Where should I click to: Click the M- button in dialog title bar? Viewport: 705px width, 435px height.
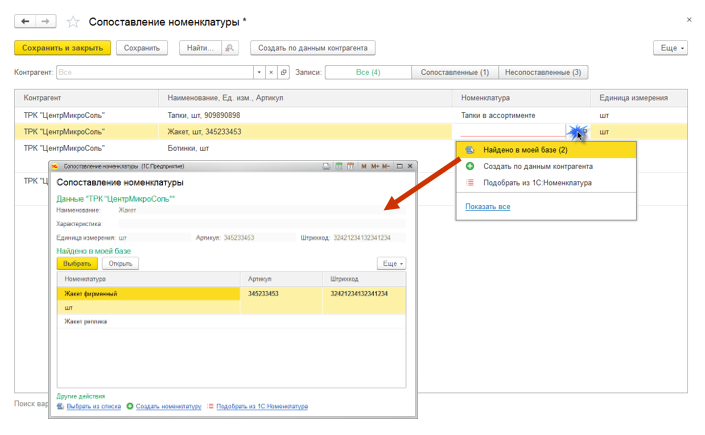(386, 166)
